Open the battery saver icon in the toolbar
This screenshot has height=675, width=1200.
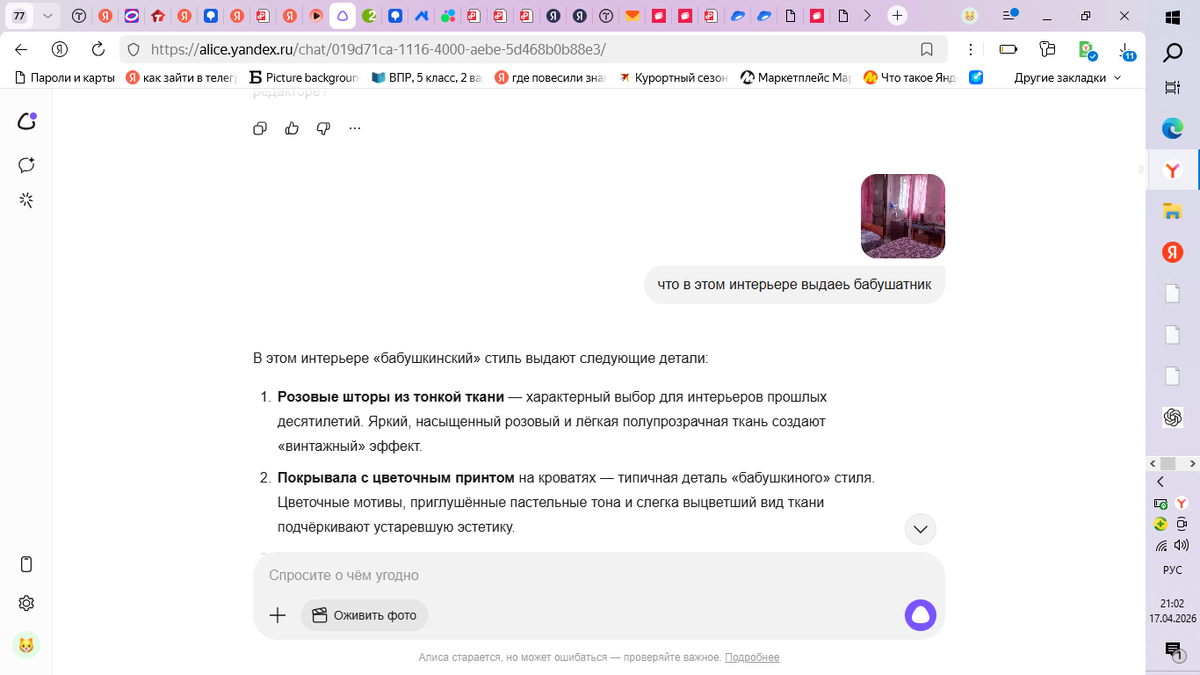click(1008, 49)
